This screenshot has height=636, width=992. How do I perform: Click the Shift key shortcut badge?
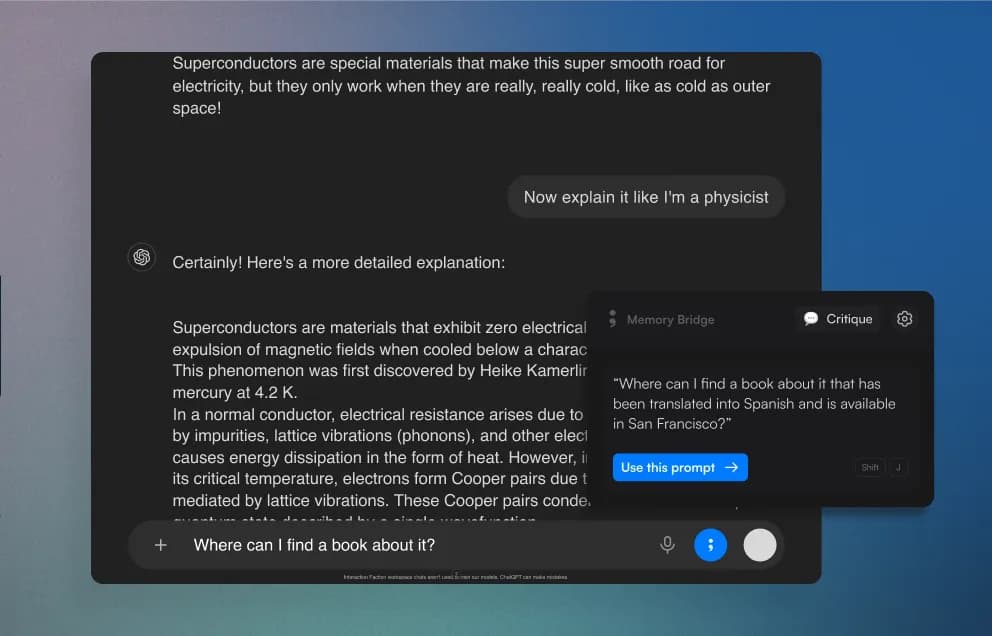870,467
